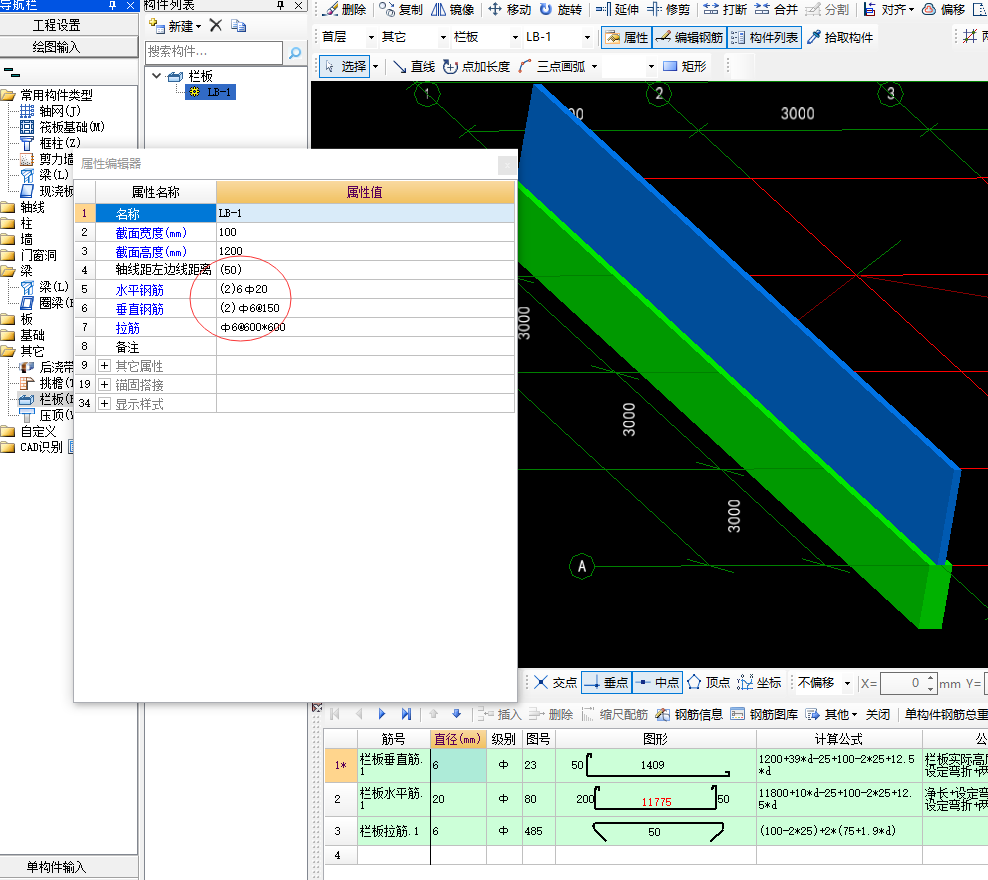Delete component with the X icon in 构件列表

215,25
